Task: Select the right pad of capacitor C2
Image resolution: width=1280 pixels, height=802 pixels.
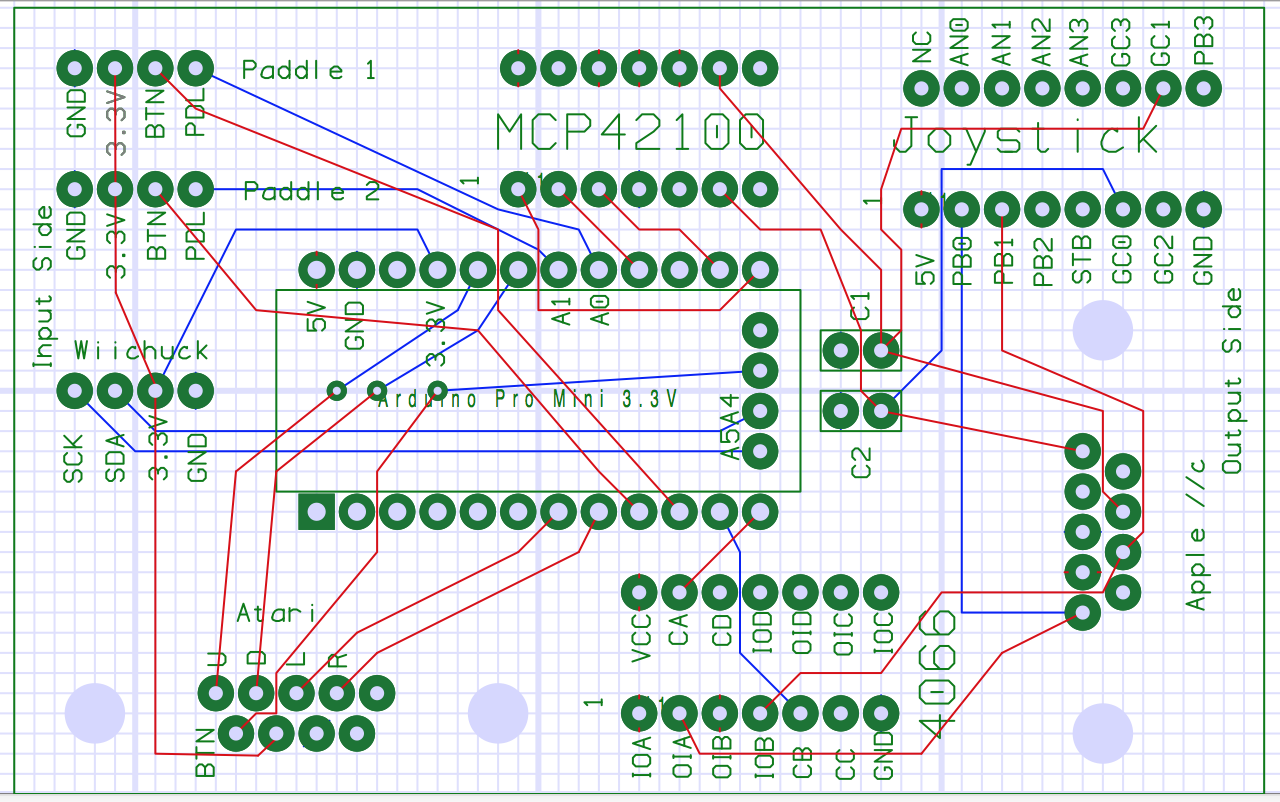Action: click(880, 410)
